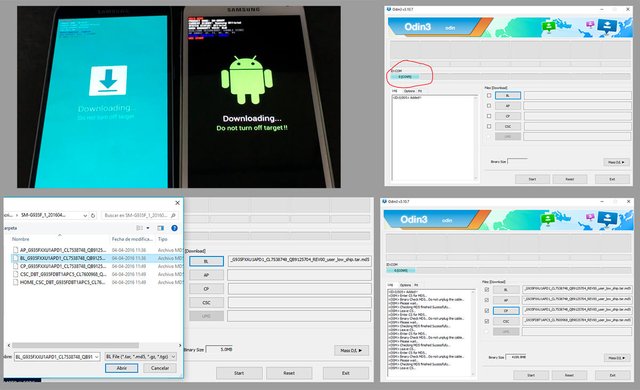Screen dimensions: 640x390
Task: Click the 0:[COM5] port box in the empty Odin window
Action: [x=404, y=77]
